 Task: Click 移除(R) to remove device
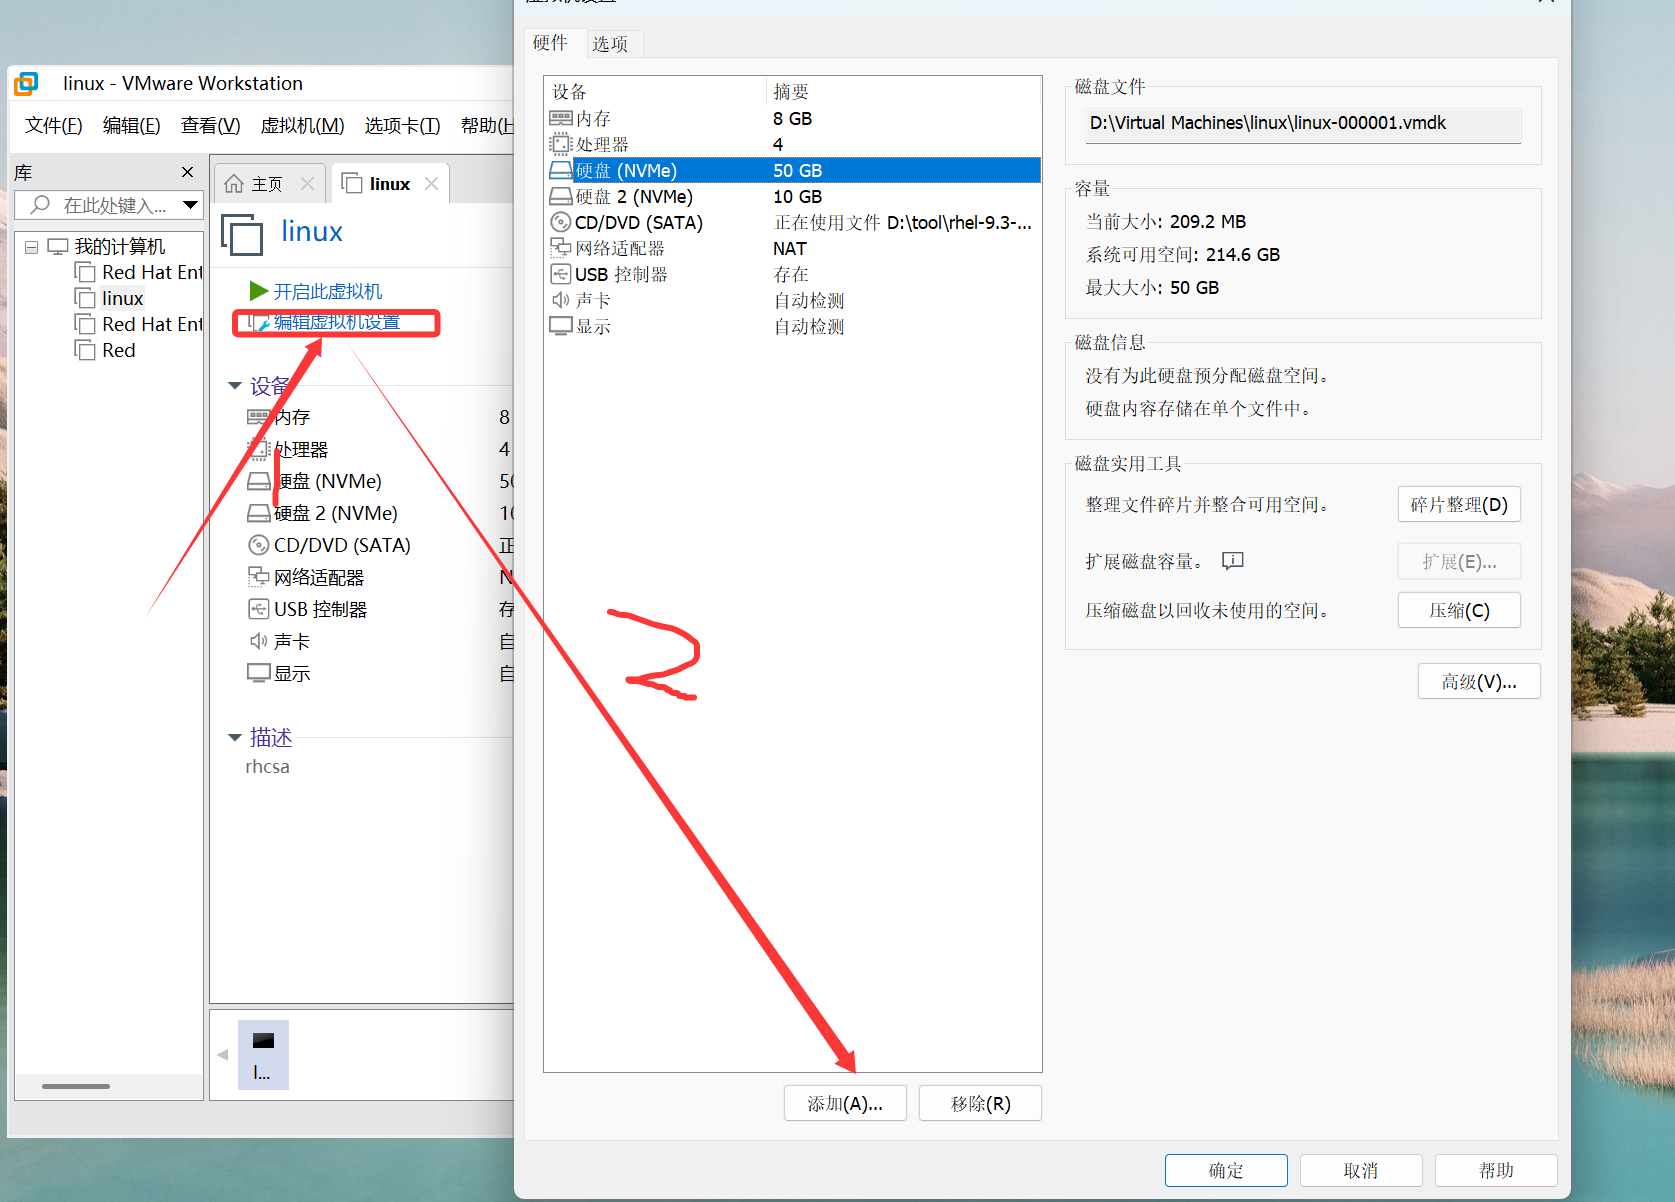[980, 1104]
